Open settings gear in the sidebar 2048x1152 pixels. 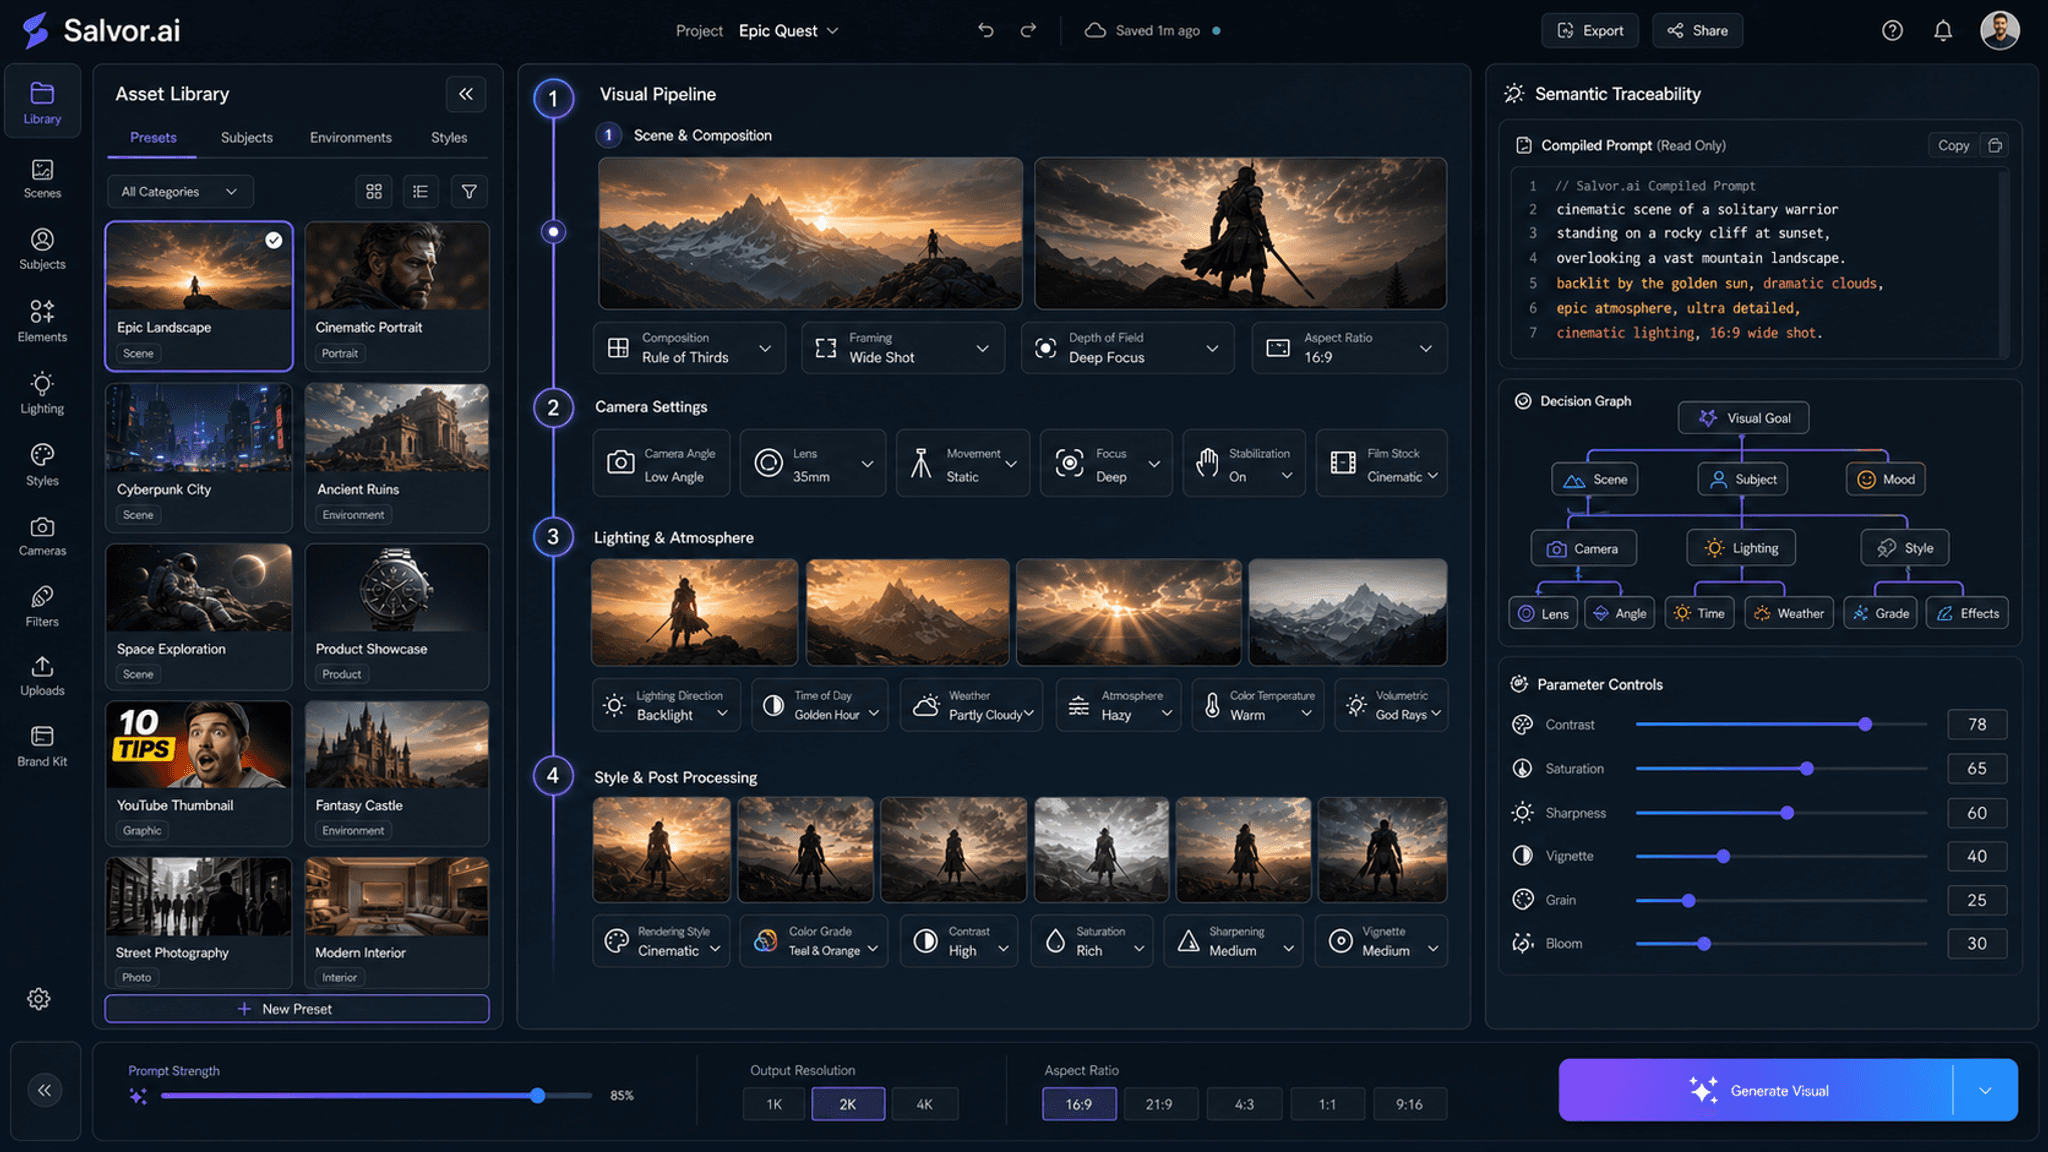tap(39, 999)
